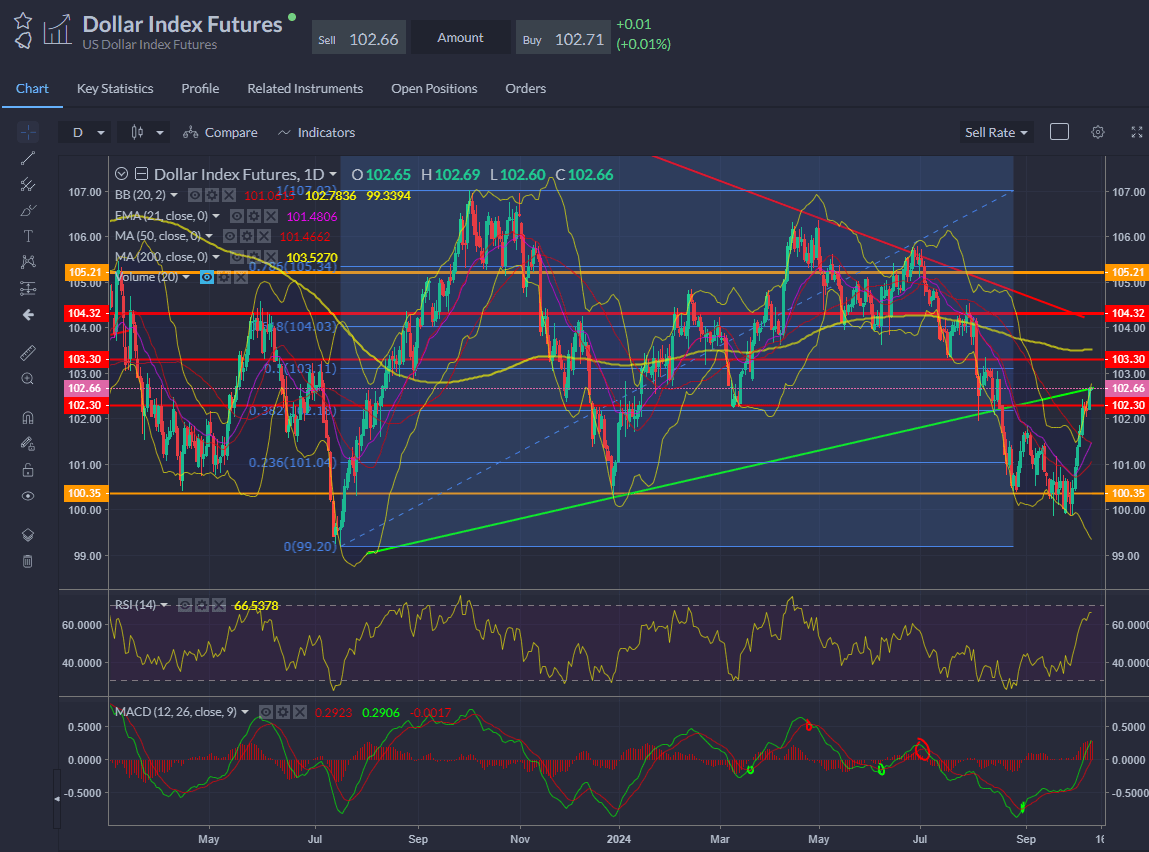The image size is (1149, 852).
Task: Click the 100.35 orange price label
Action: pos(1128,493)
